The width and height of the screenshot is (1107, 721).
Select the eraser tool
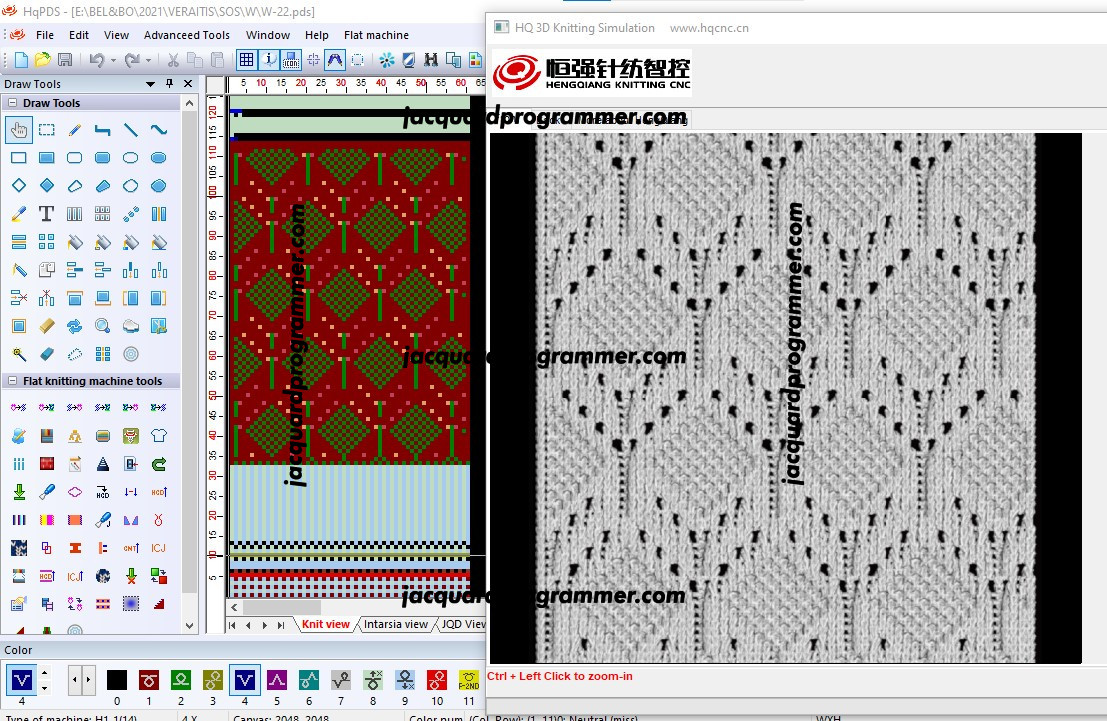[47, 354]
